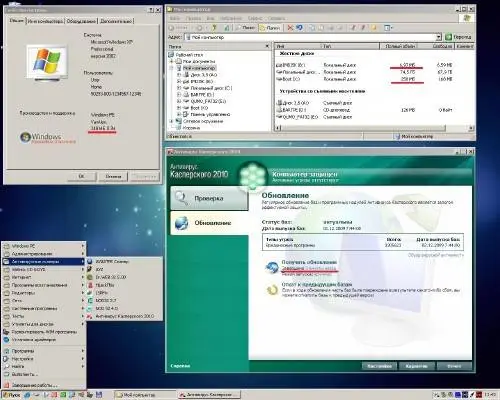Open the Вид menu in Explorer
The width and height of the screenshot is (500, 400).
pyautogui.click(x=210, y=18)
